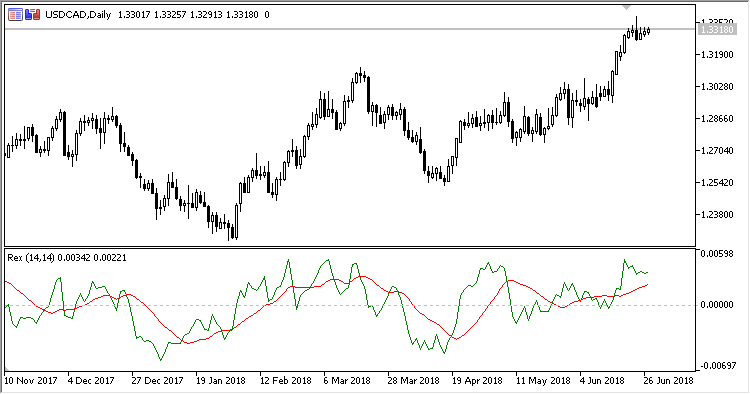
Task: Click the 19 Apr 2018 date label
Action: pos(477,381)
